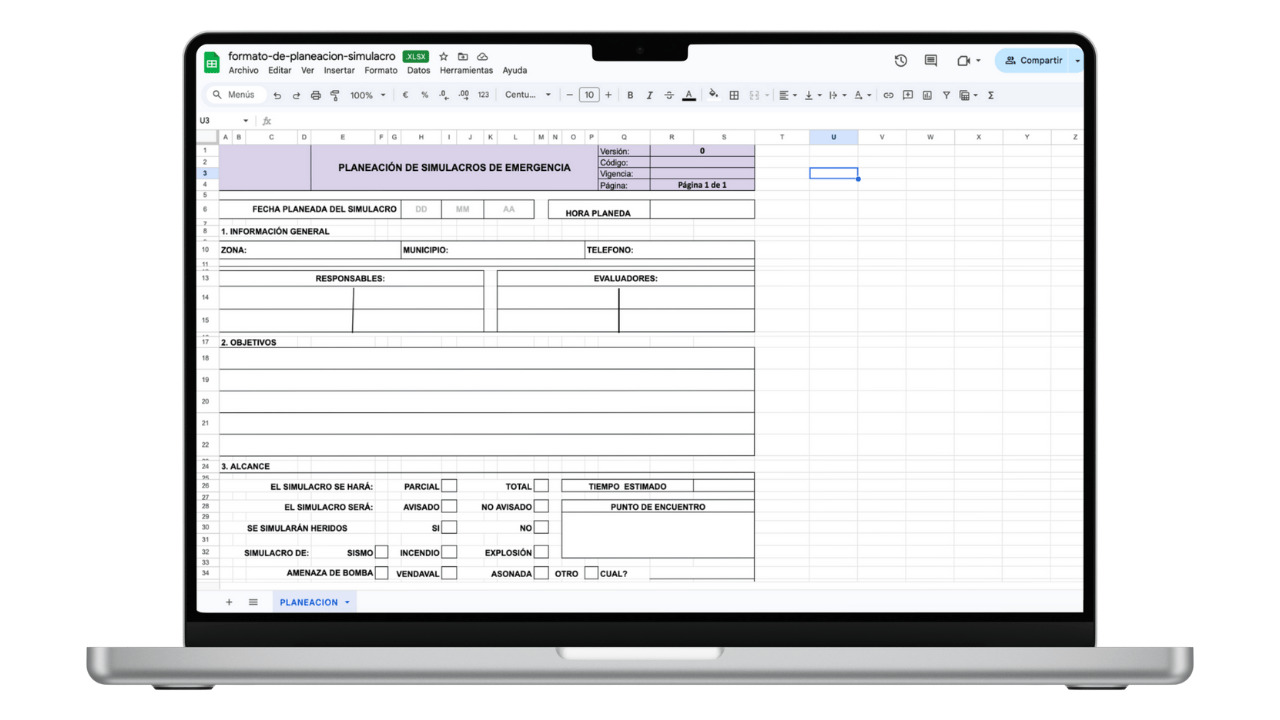This screenshot has width=1280, height=720.
Task: Toggle italic formatting
Action: pos(649,95)
